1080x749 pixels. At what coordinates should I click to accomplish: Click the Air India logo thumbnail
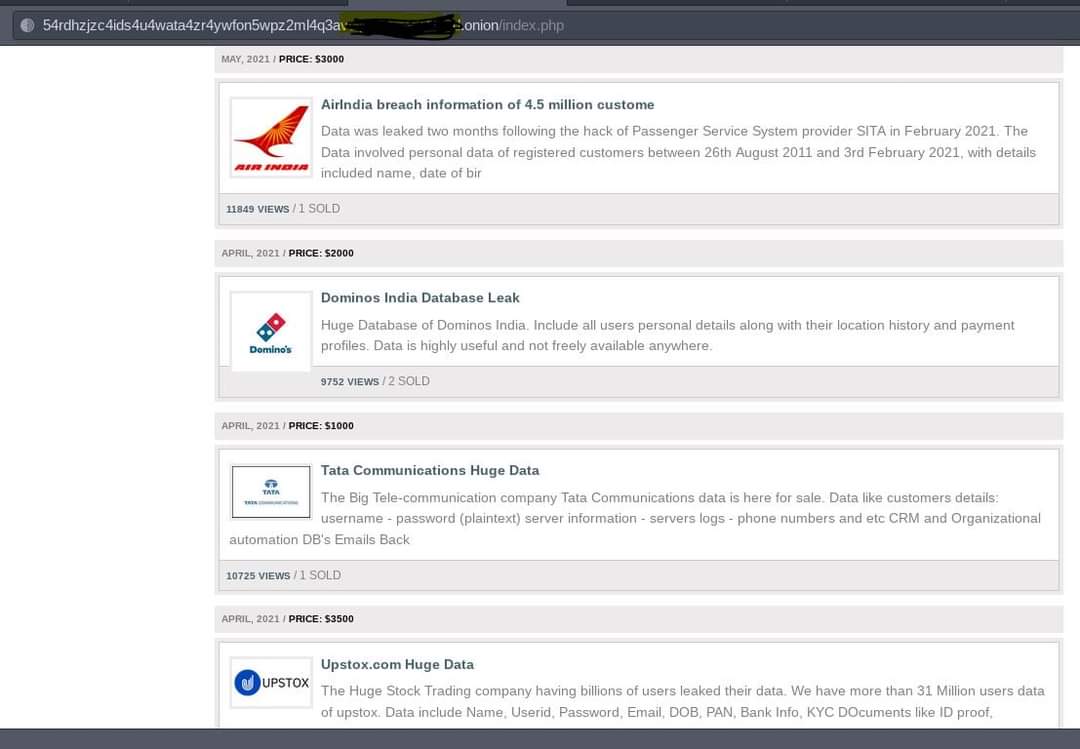click(x=271, y=137)
